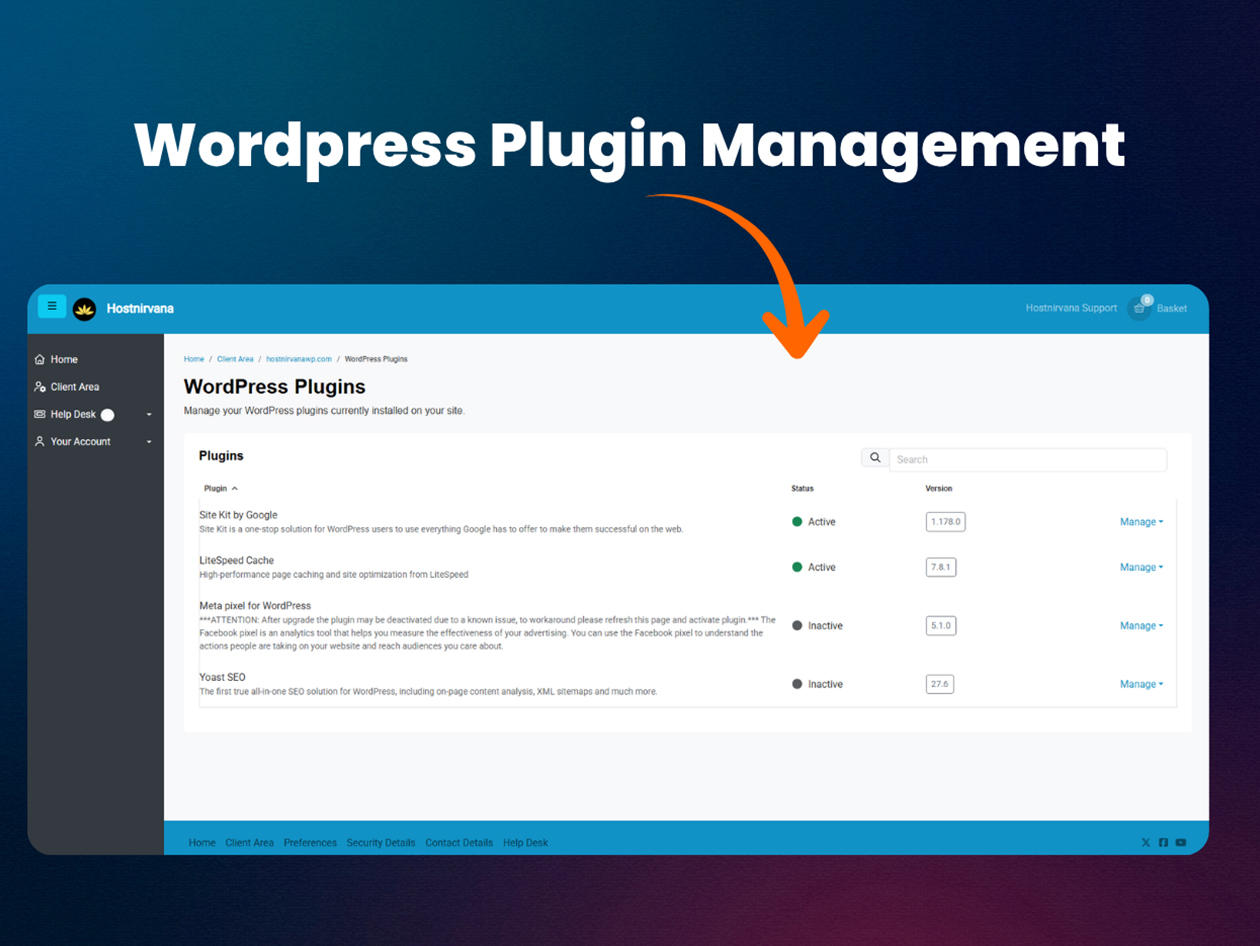The height and width of the screenshot is (946, 1260).
Task: Open Manage dropdown for LiteSpeed Cache
Action: click(x=1141, y=567)
